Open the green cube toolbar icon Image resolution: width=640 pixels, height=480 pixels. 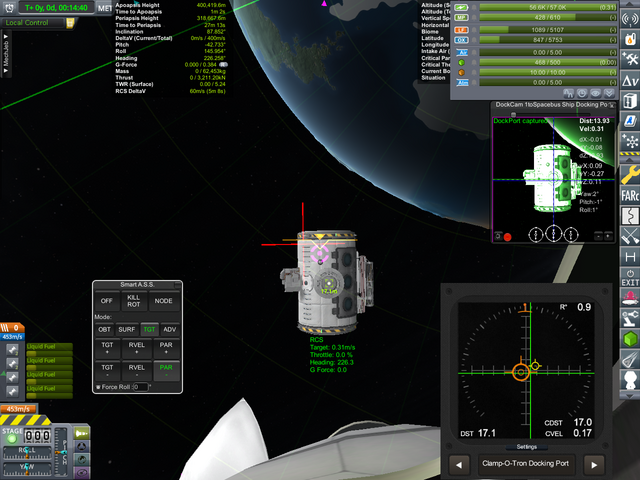tap(629, 337)
